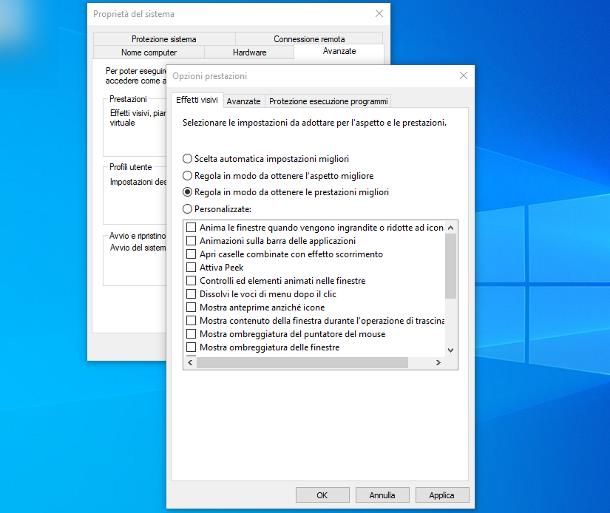Click the Annulla button

pos(382,495)
